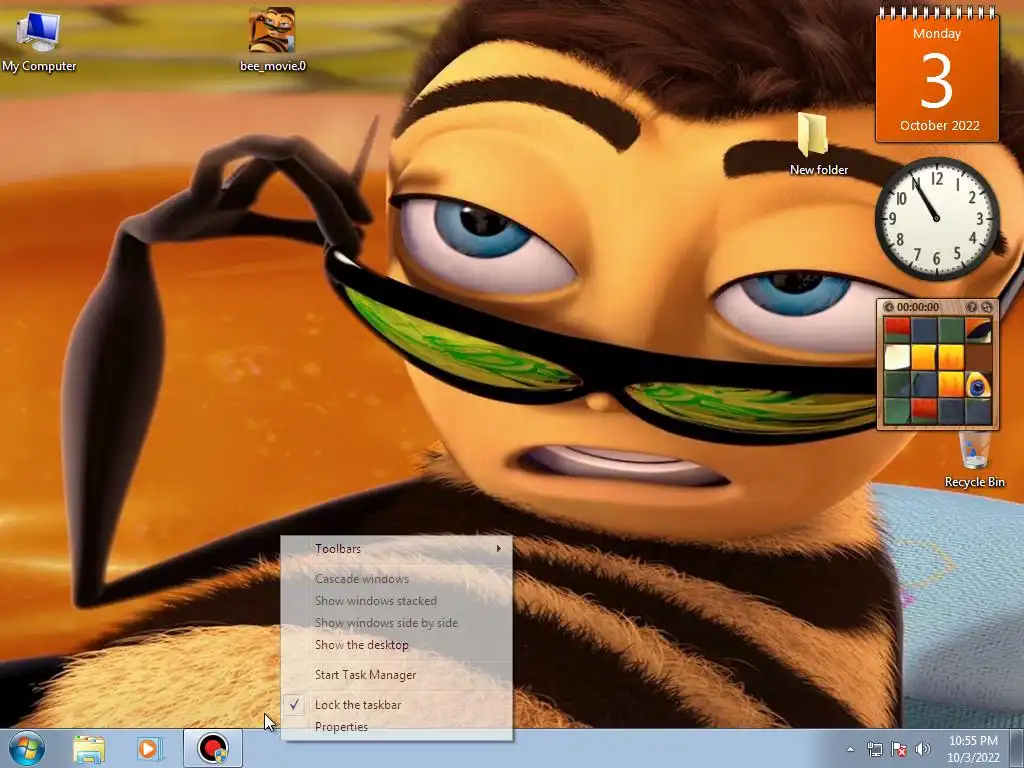Choose Show the desktop menu entry
This screenshot has width=1024, height=768.
coord(396,645)
